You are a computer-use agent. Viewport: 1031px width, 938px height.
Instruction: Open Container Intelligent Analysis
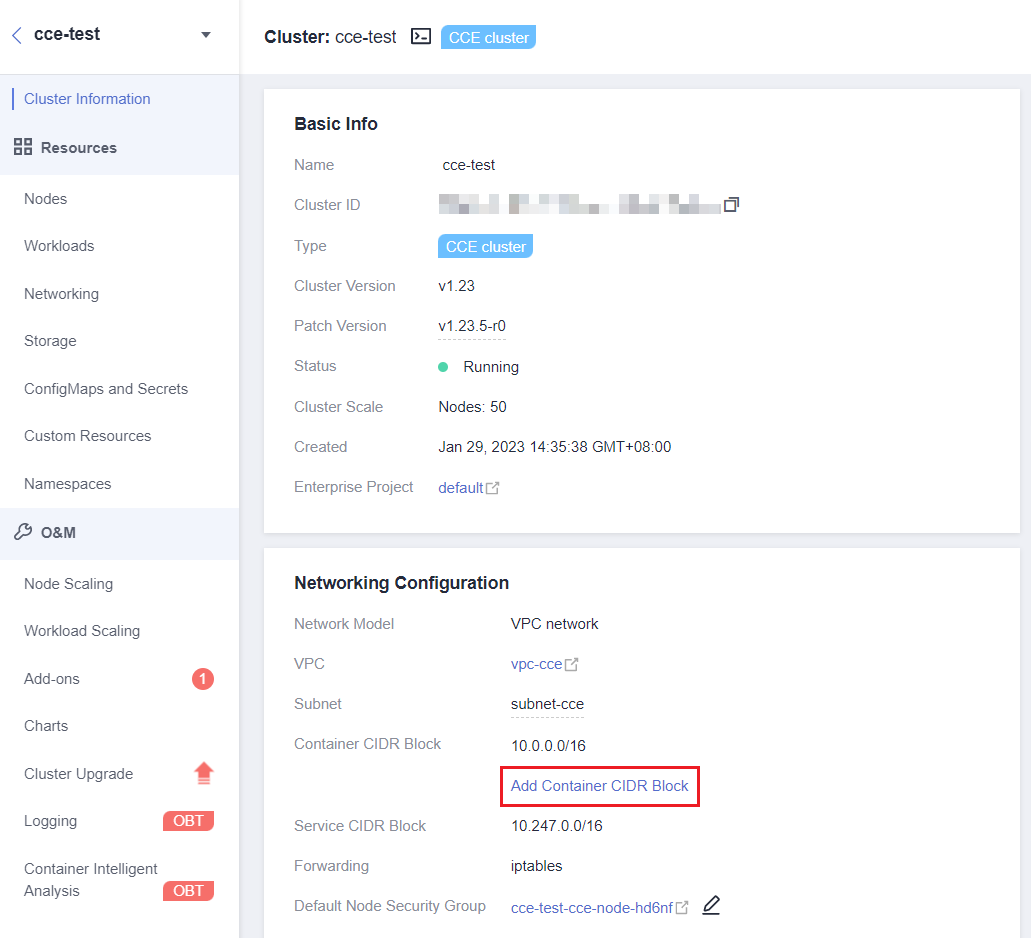click(x=90, y=879)
